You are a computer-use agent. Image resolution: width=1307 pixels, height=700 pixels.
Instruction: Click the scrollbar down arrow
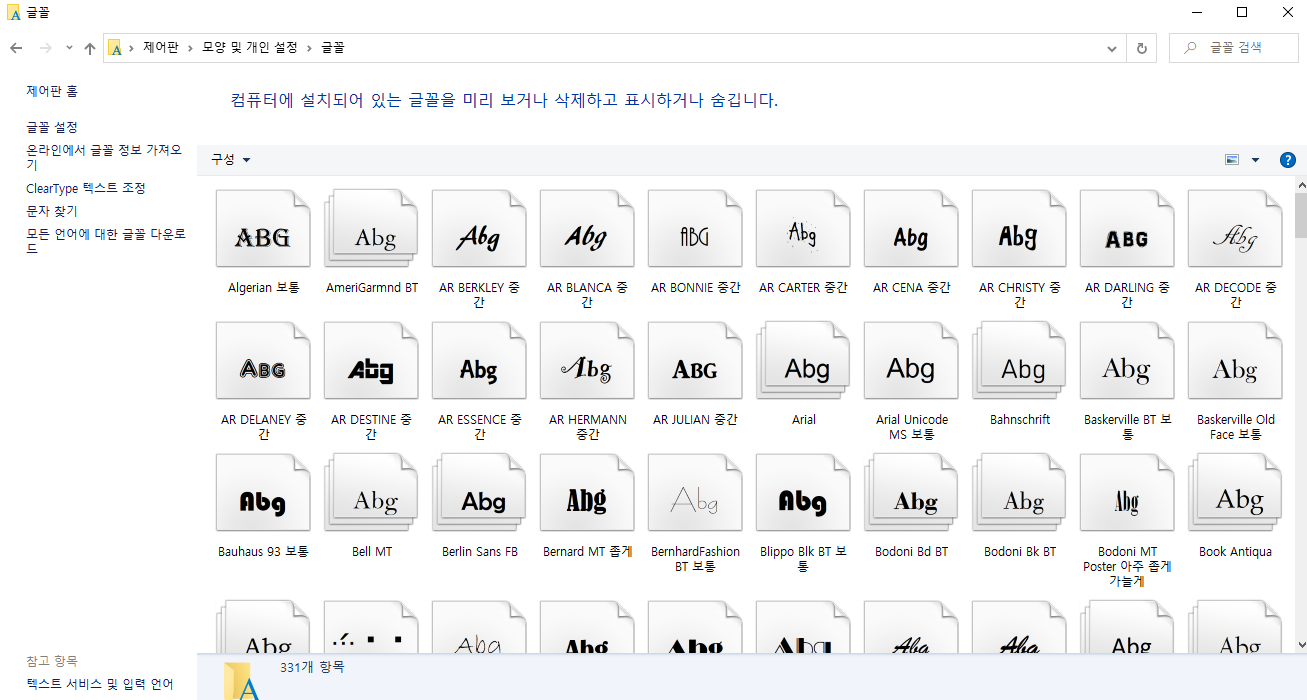pos(1300,644)
